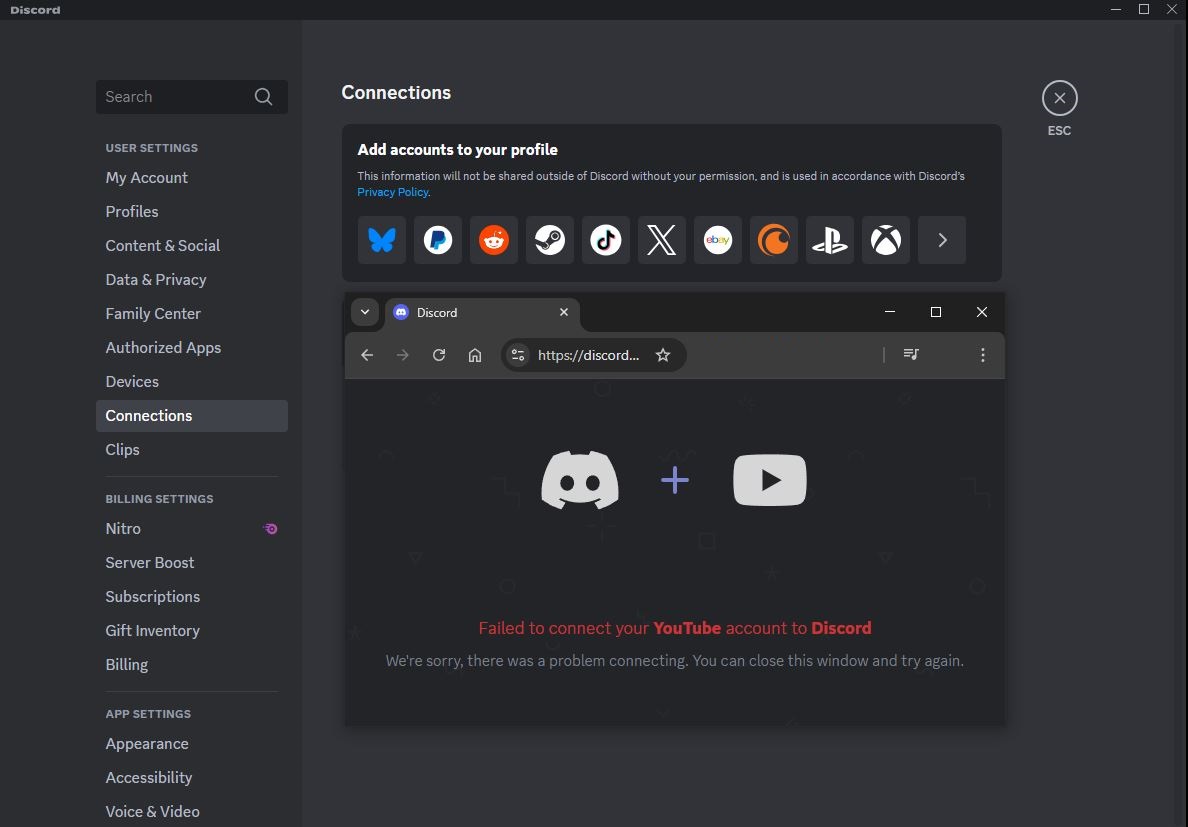Go back in the browser popup
Viewport: 1188px width, 827px height.
tap(367, 355)
